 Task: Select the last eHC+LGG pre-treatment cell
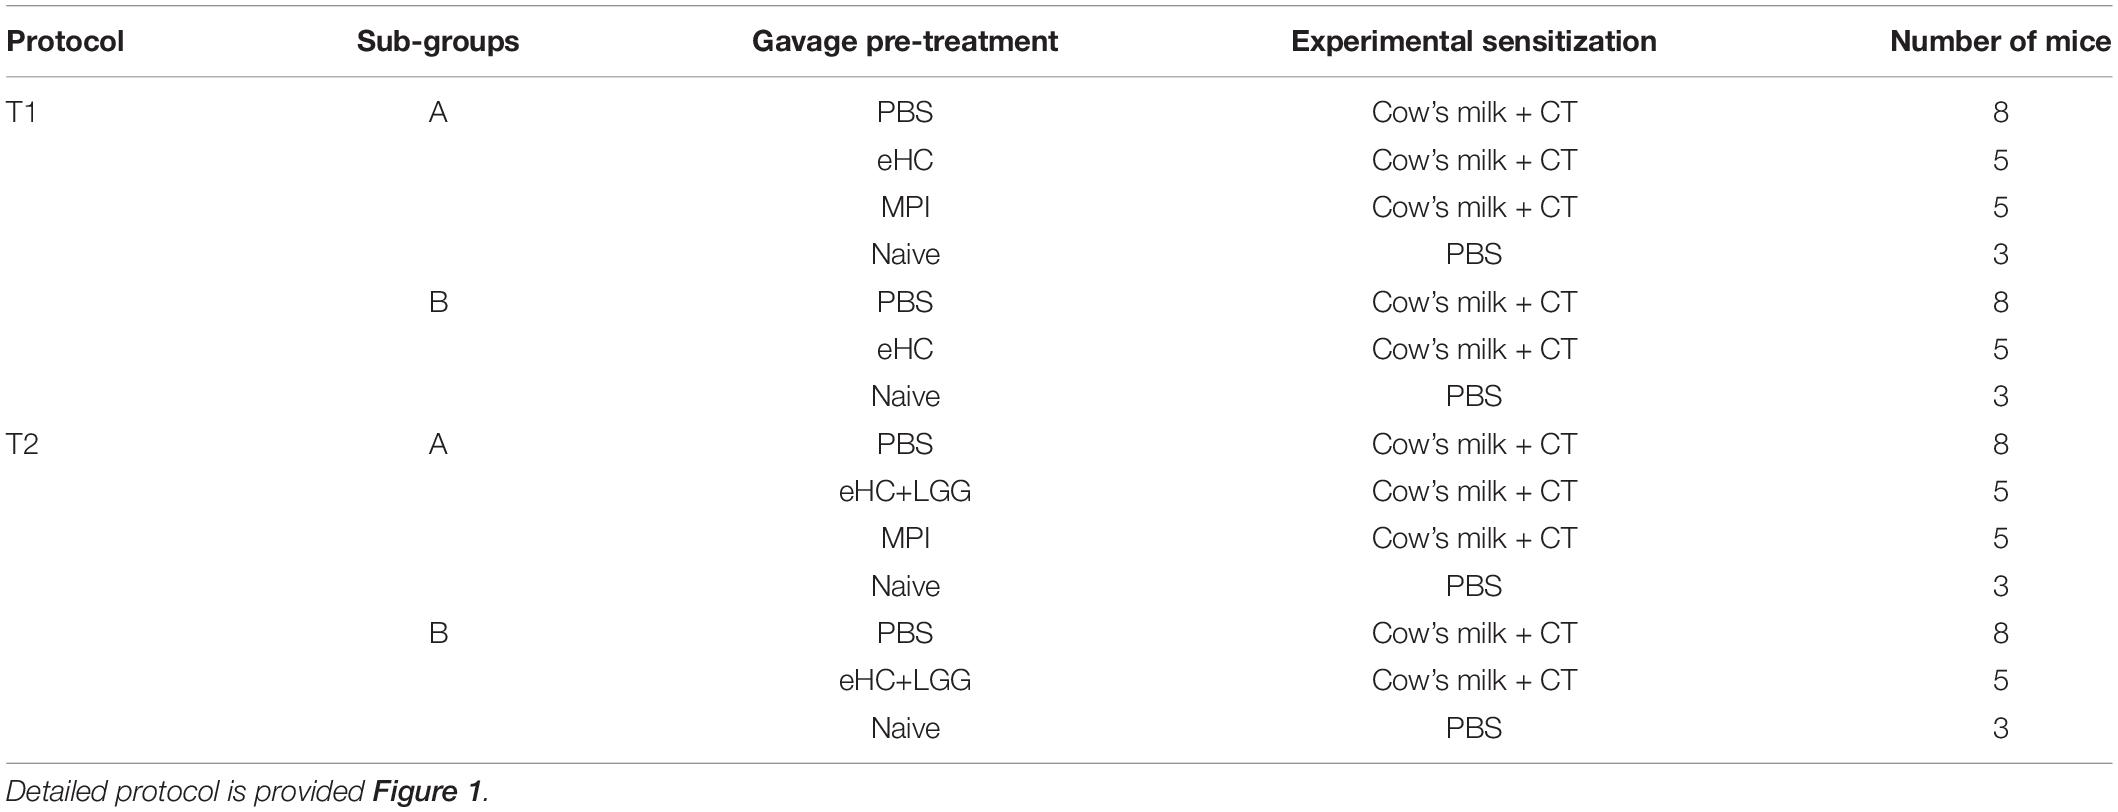tap(905, 680)
